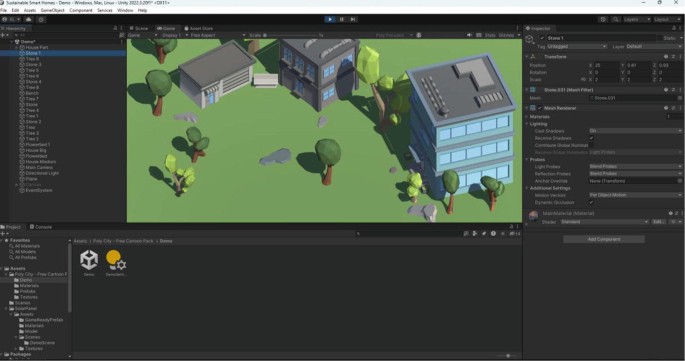Open the GameObject menu
This screenshot has height=361, width=685.
[x=52, y=10]
